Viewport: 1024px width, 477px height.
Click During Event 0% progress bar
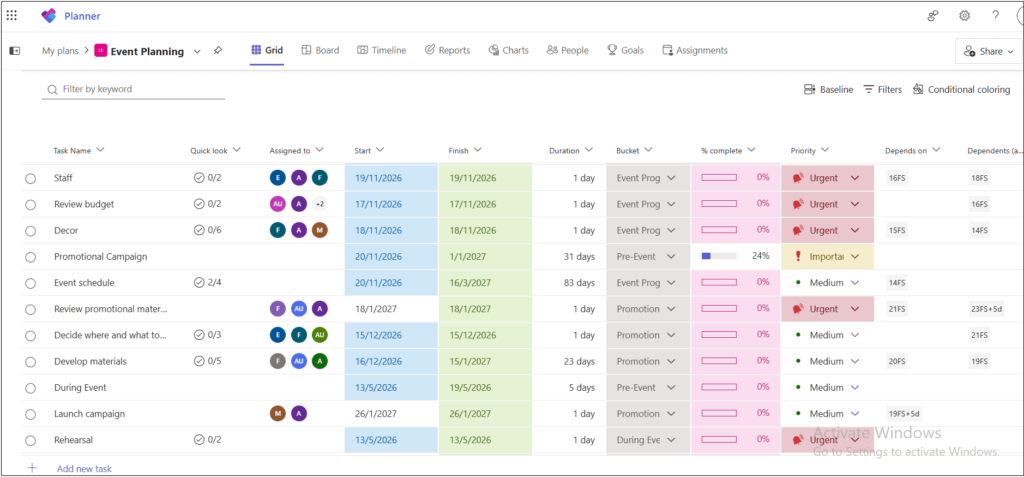(x=719, y=387)
